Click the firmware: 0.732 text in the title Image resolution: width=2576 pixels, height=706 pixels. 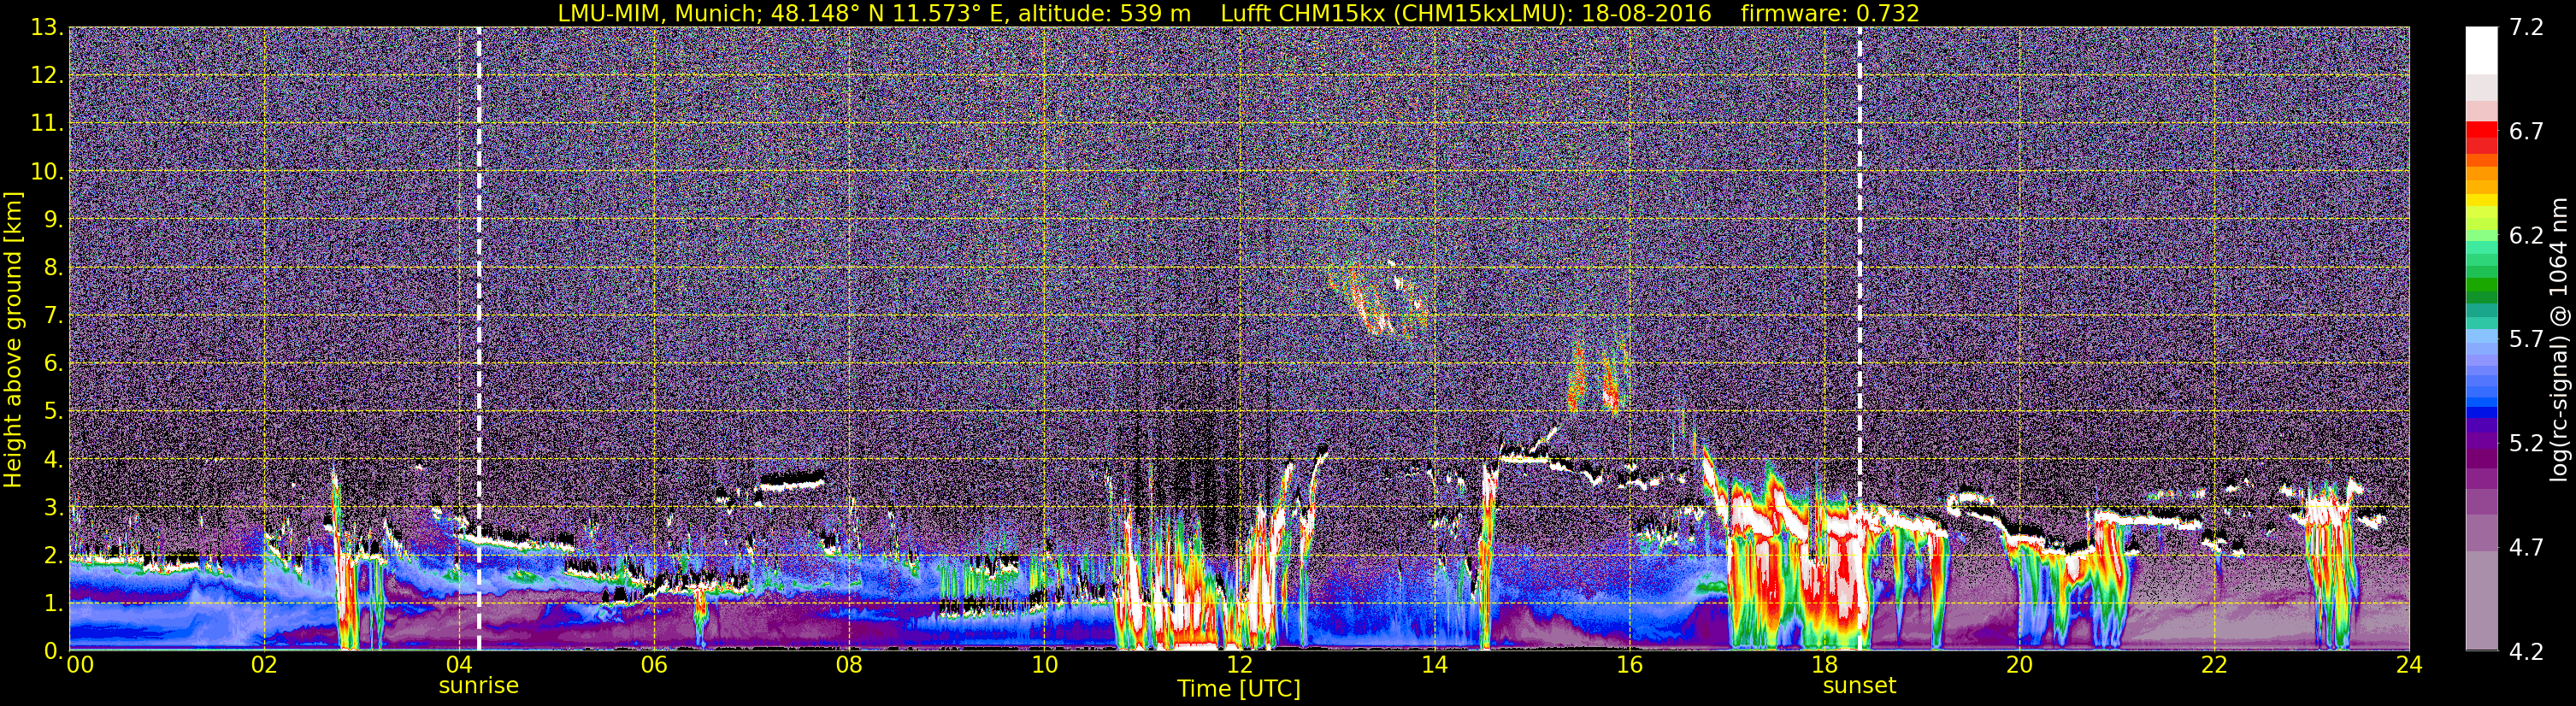pyautogui.click(x=1830, y=13)
